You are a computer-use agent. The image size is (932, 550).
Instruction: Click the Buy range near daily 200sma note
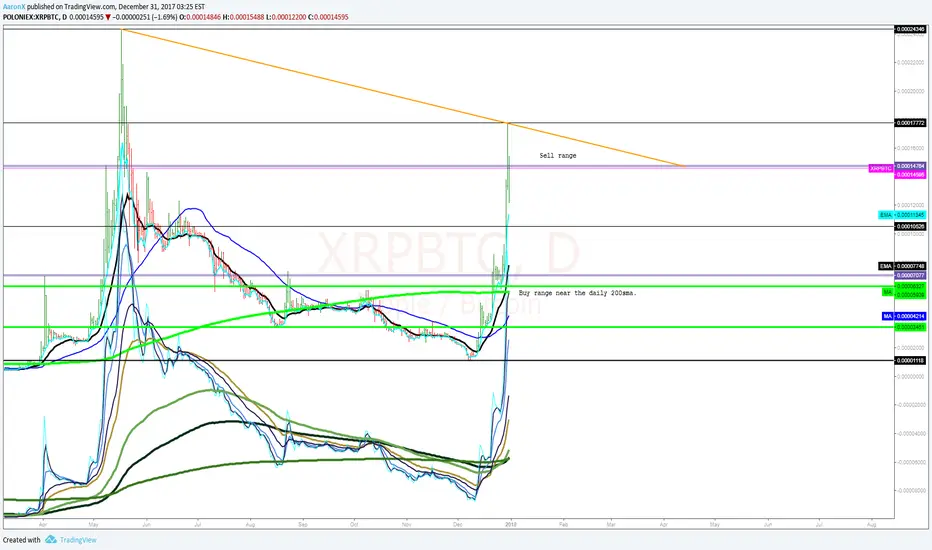577,293
